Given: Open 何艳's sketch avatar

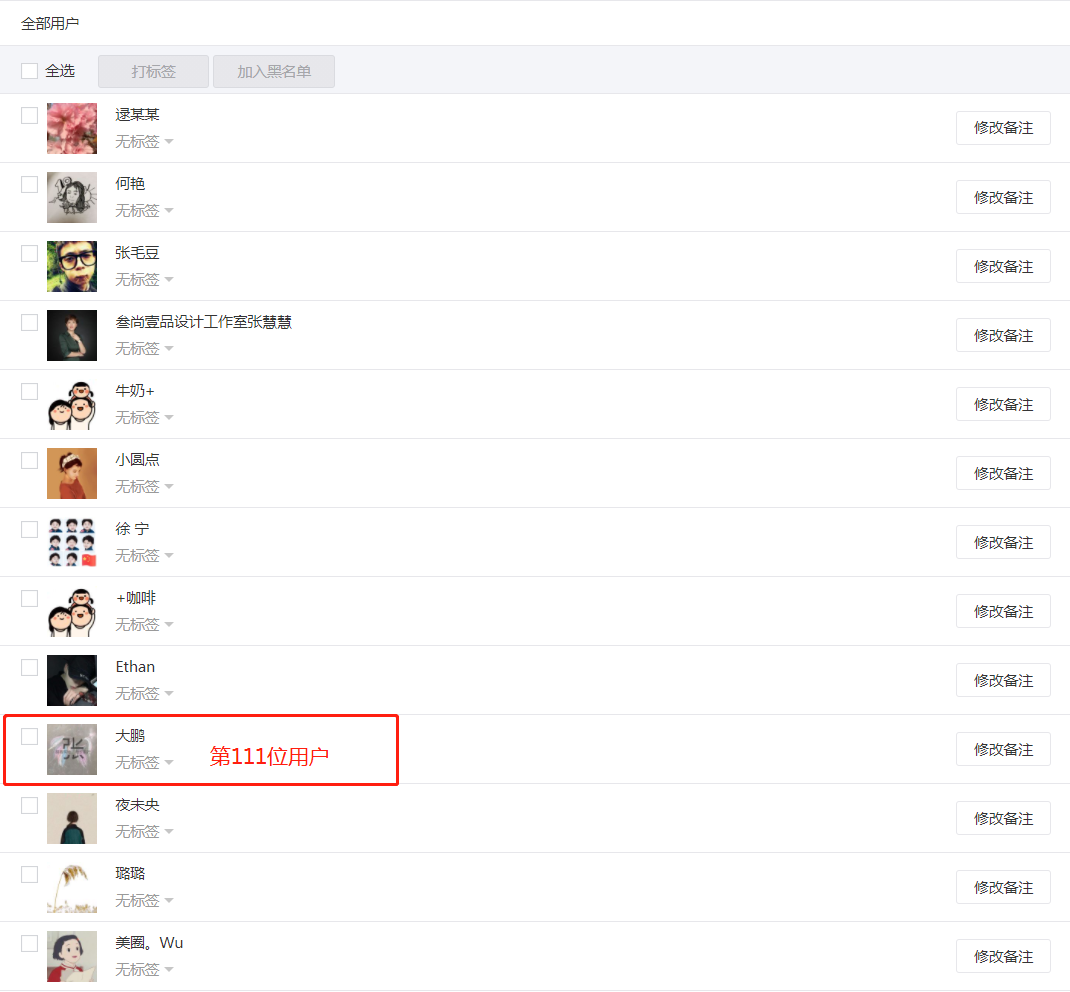Looking at the screenshot, I should coord(72,197).
